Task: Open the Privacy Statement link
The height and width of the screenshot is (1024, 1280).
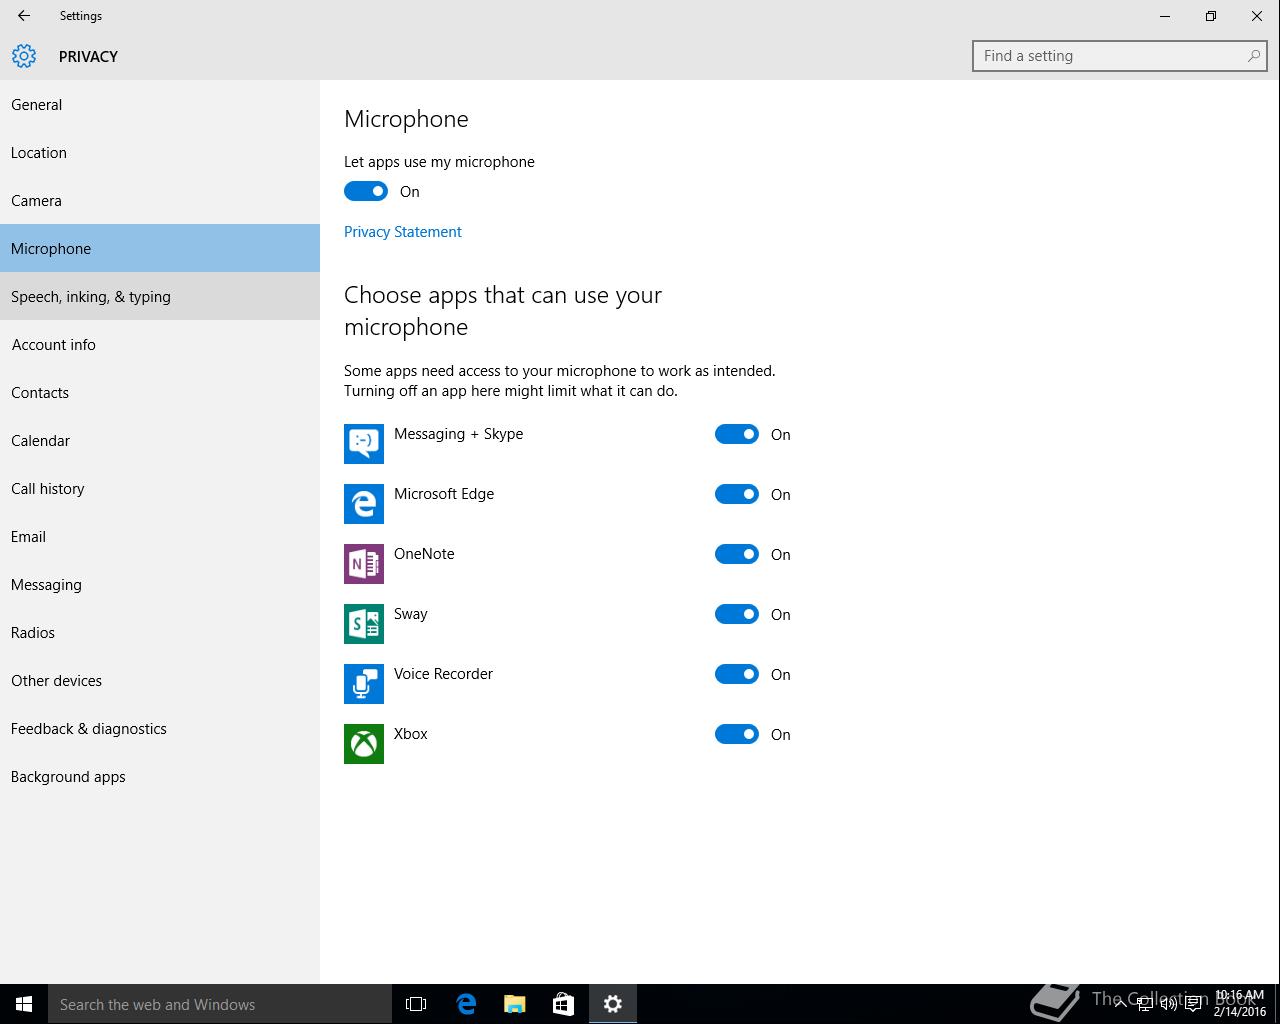Action: (x=403, y=232)
